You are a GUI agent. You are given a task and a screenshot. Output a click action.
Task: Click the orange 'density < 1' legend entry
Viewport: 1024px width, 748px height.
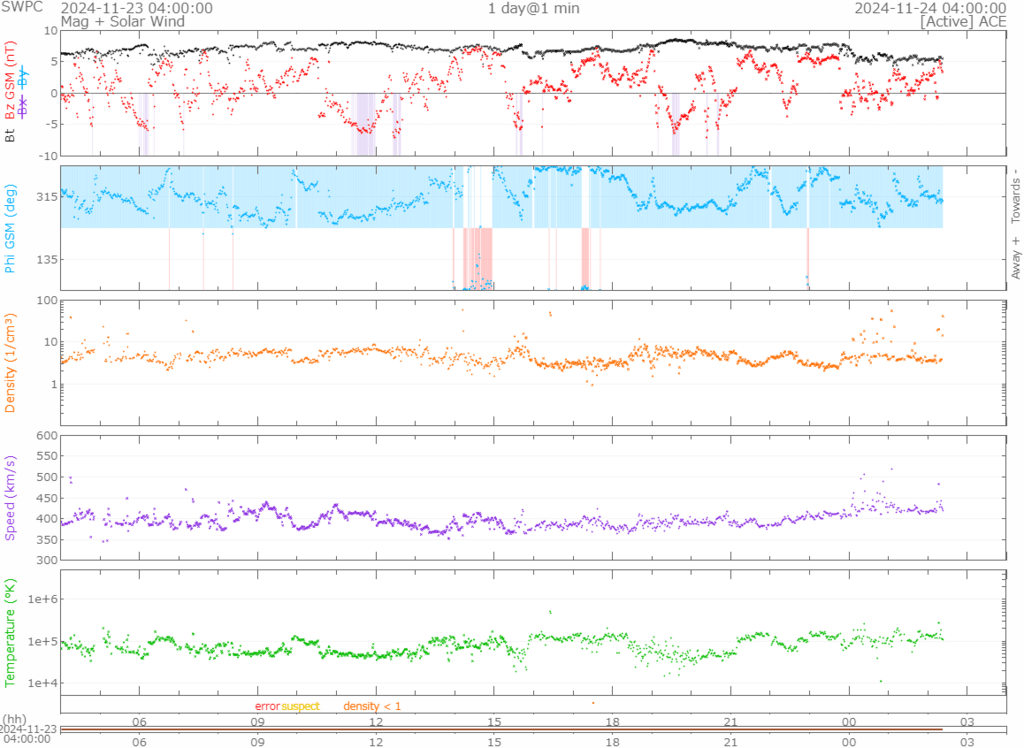372,706
